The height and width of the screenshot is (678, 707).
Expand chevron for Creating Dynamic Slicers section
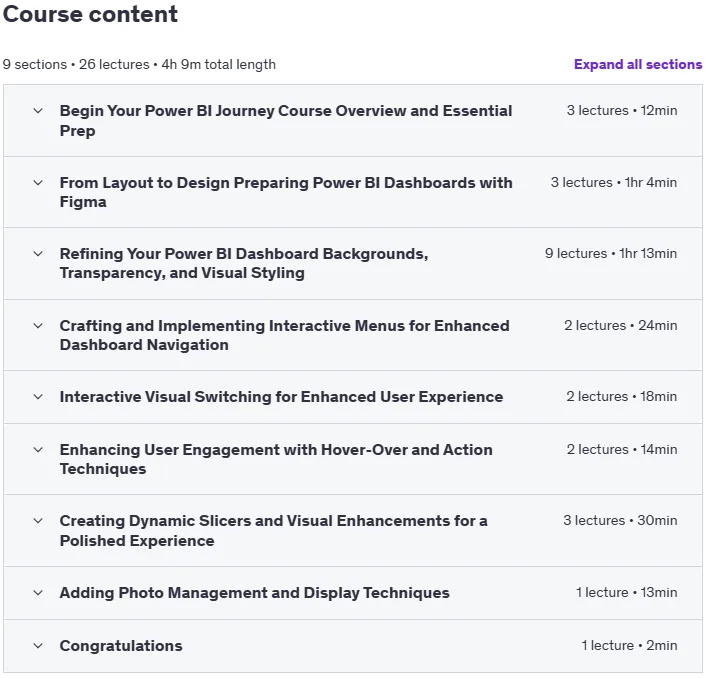click(x=38, y=521)
